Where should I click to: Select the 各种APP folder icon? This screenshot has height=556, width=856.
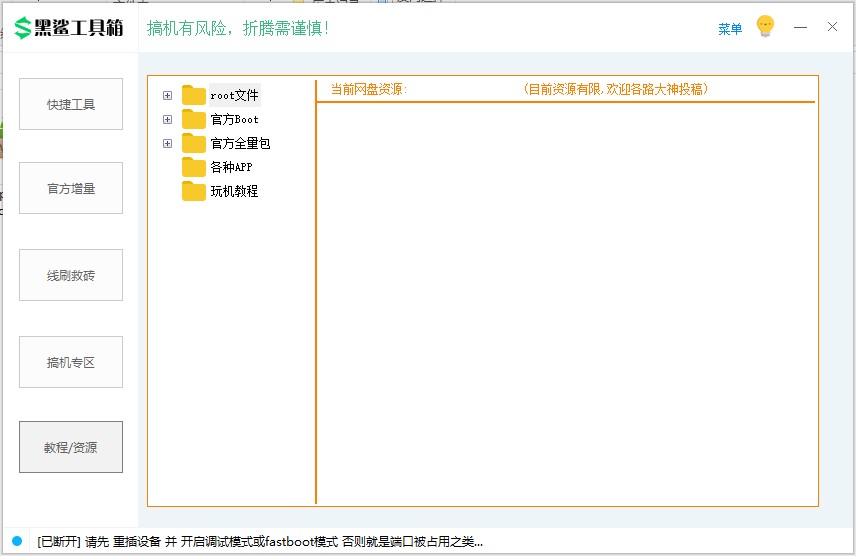click(x=193, y=167)
